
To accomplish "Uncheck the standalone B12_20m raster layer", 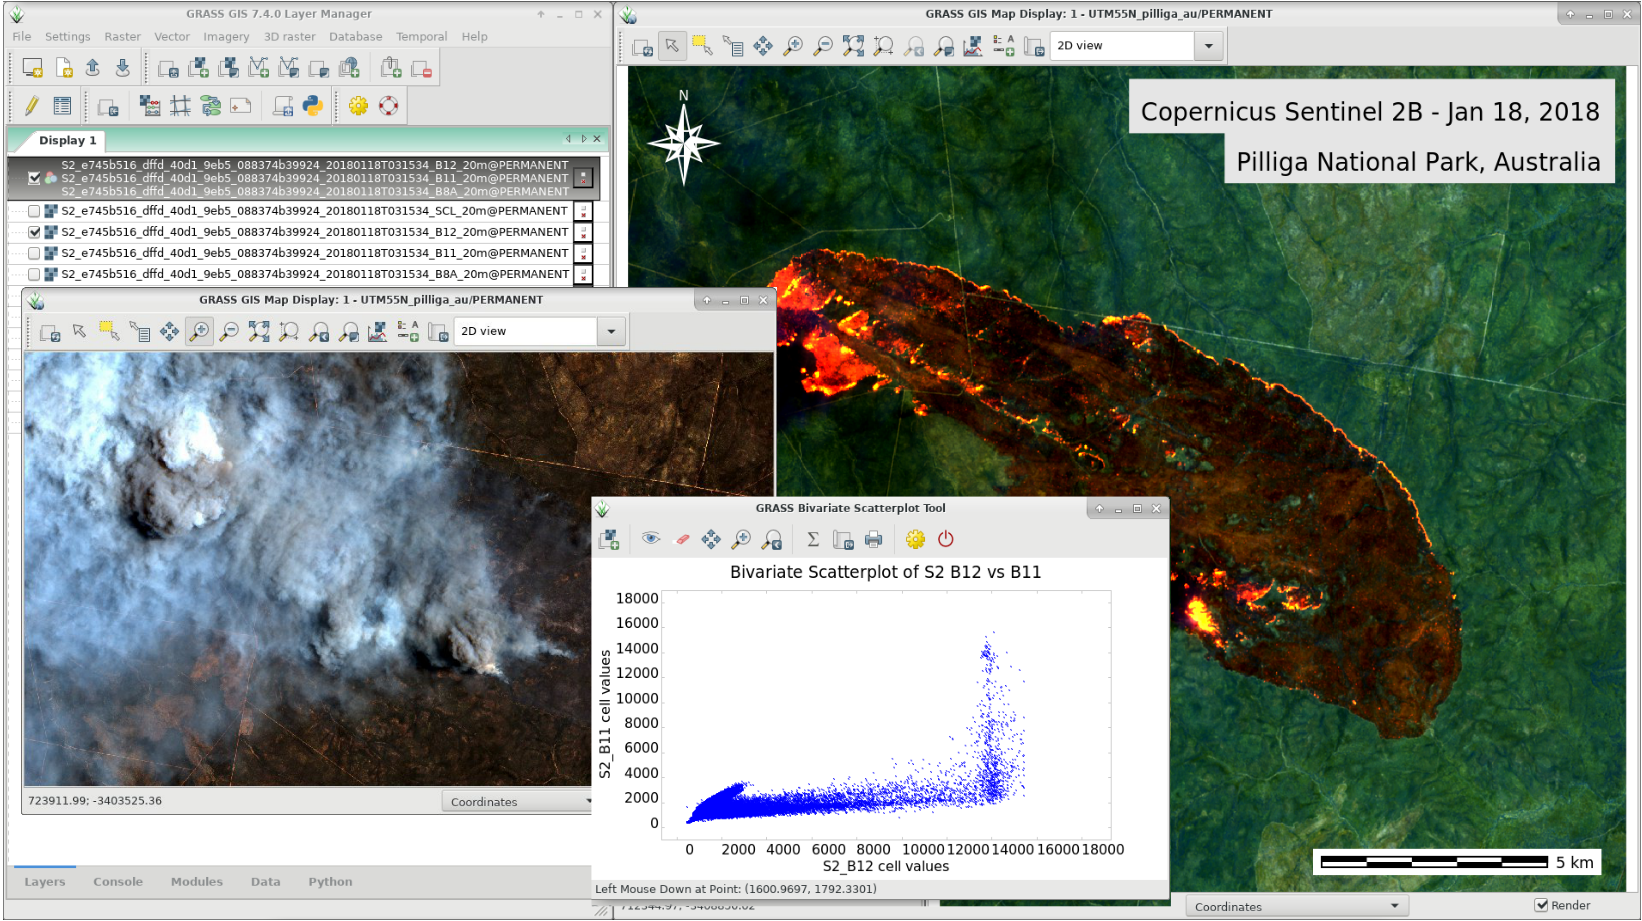I will tap(35, 232).
